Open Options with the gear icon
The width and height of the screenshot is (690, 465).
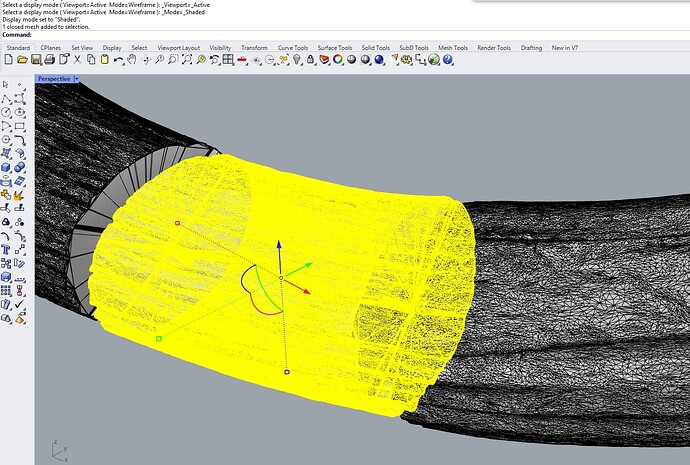pyautogui.click(x=407, y=59)
